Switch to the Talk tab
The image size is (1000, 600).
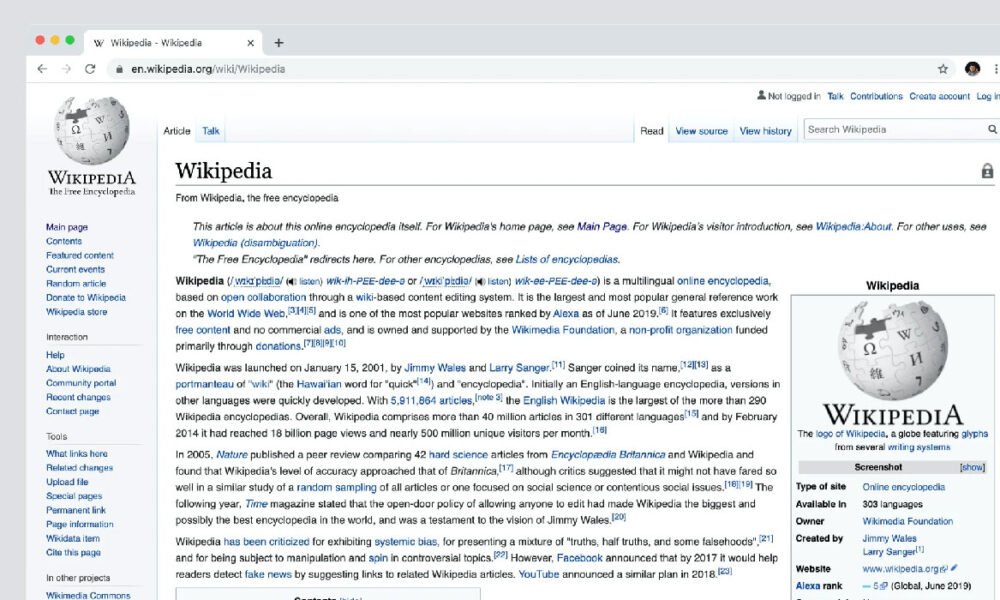click(210, 131)
